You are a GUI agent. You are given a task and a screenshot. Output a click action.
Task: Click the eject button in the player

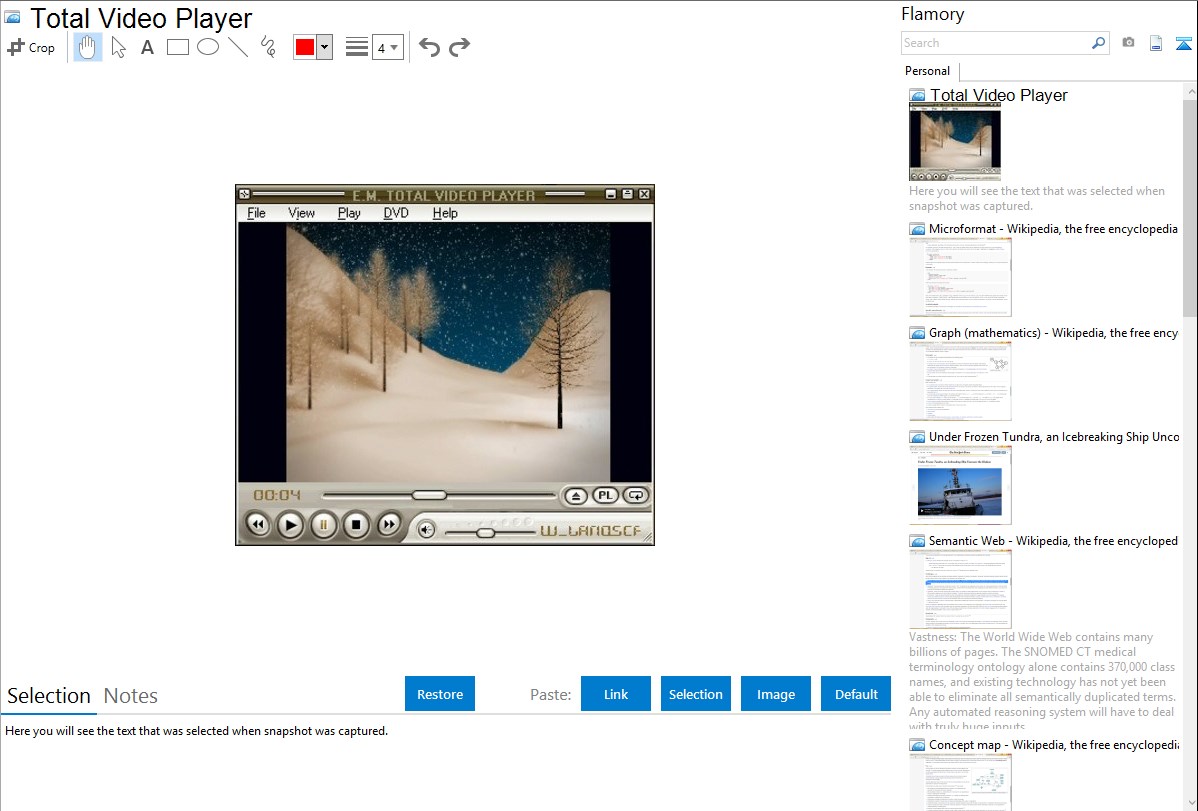575,496
